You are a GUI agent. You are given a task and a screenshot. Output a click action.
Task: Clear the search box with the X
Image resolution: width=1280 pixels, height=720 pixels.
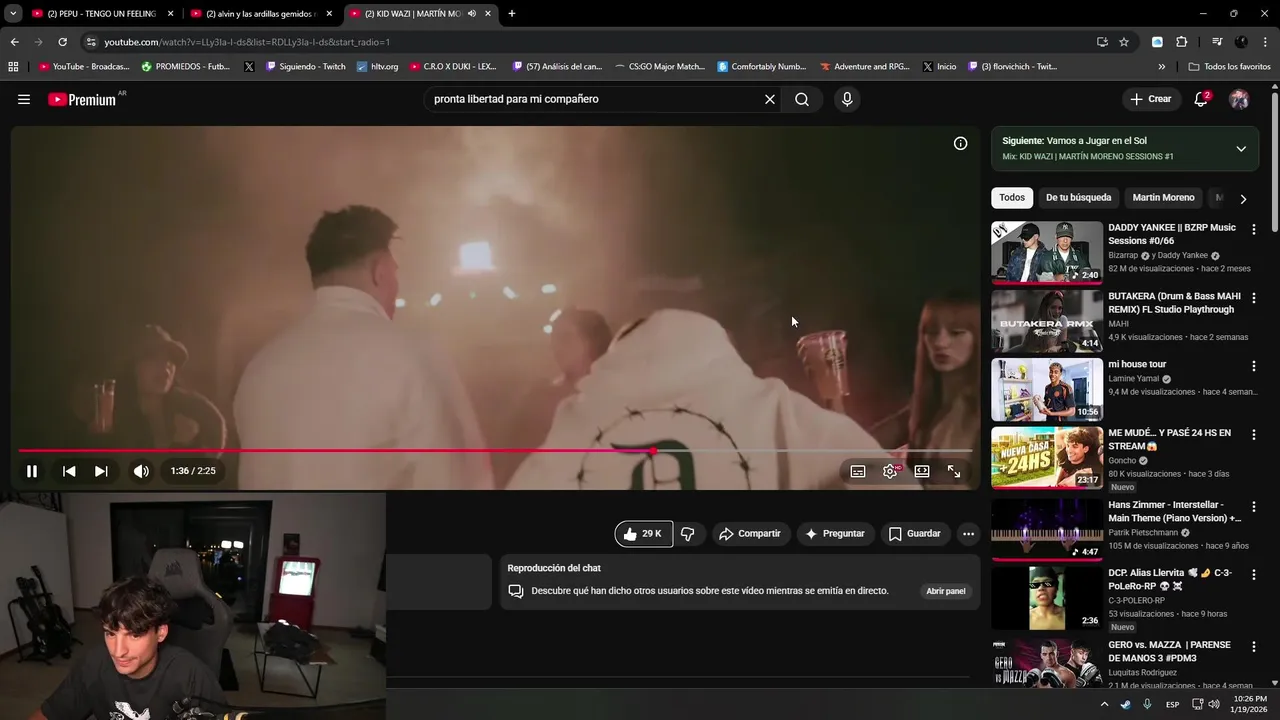point(770,99)
